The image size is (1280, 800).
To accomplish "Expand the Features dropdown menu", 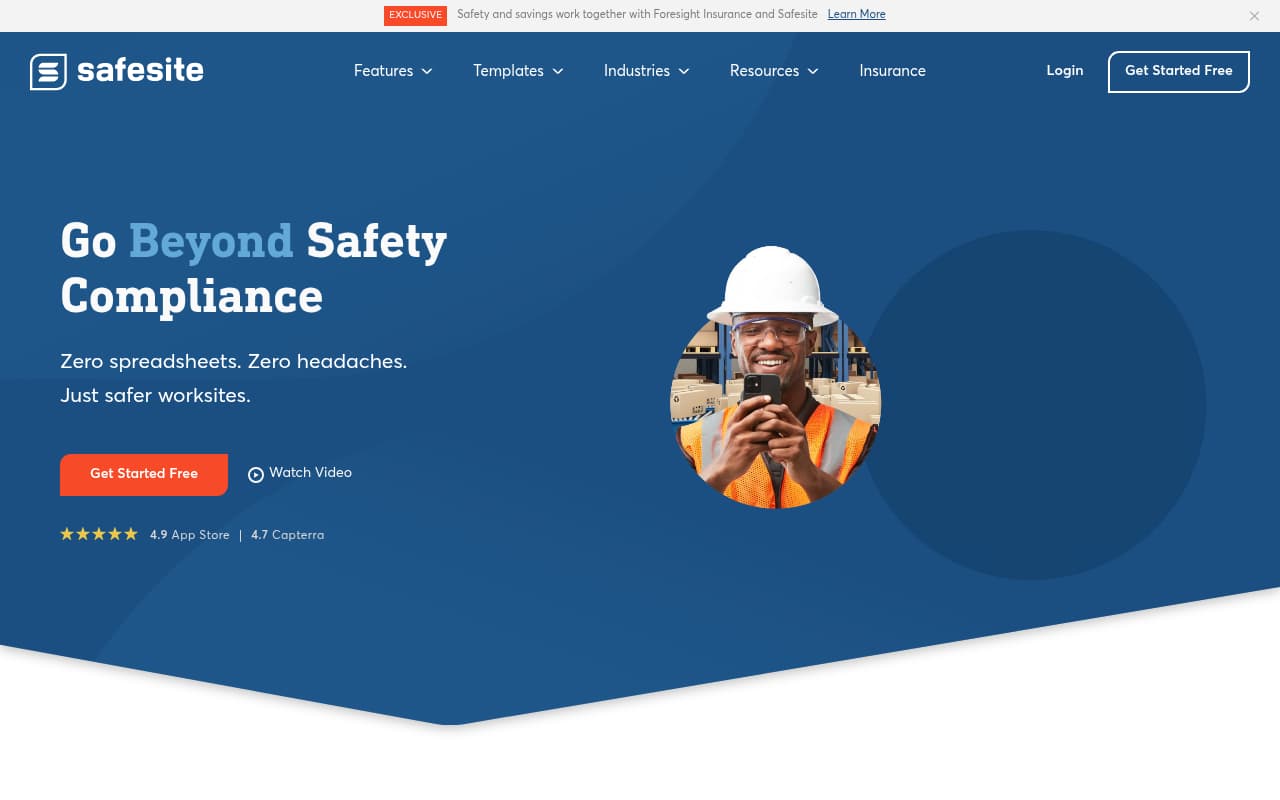I will (393, 71).
